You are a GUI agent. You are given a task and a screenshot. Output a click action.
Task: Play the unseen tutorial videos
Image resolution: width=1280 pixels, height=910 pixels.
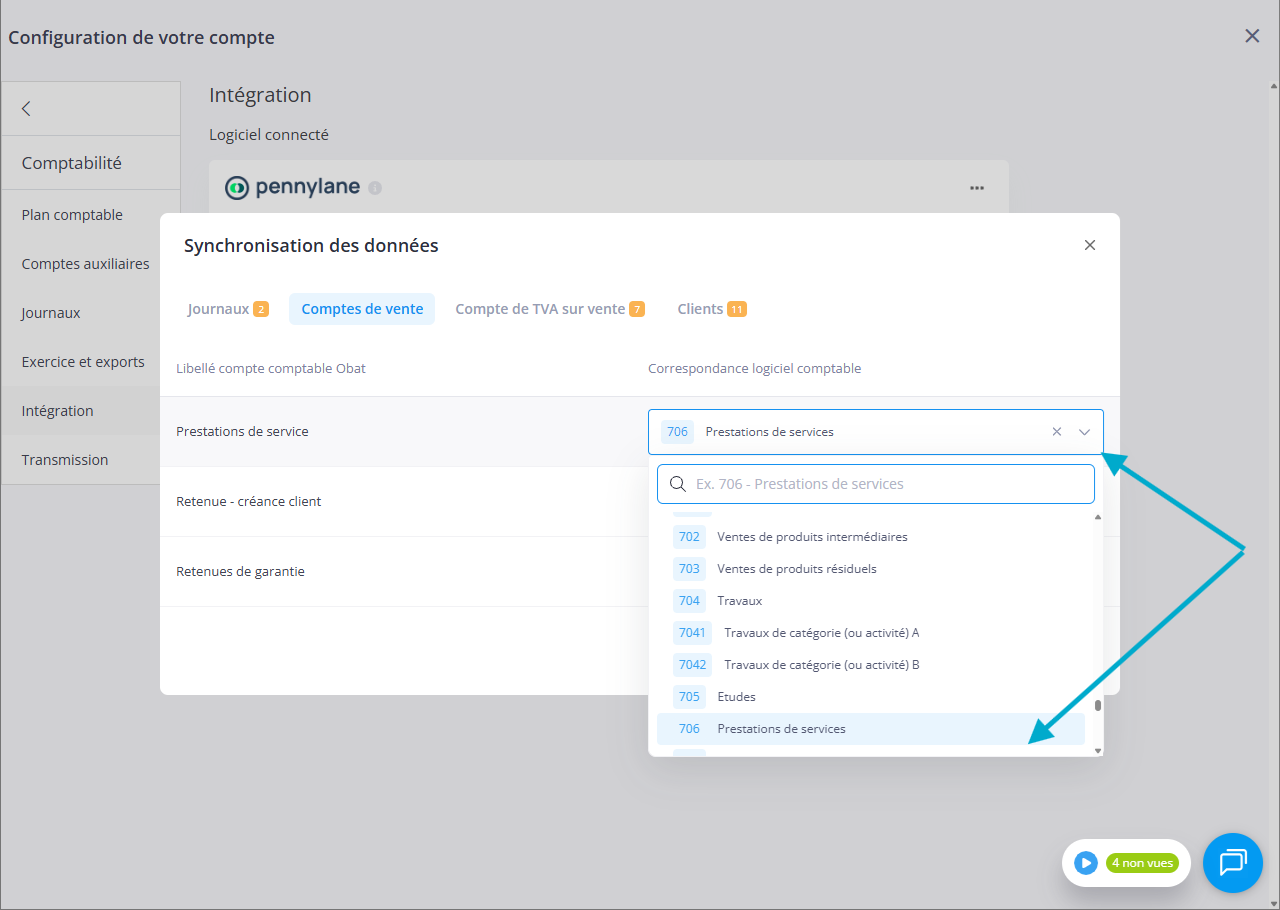coord(1086,863)
